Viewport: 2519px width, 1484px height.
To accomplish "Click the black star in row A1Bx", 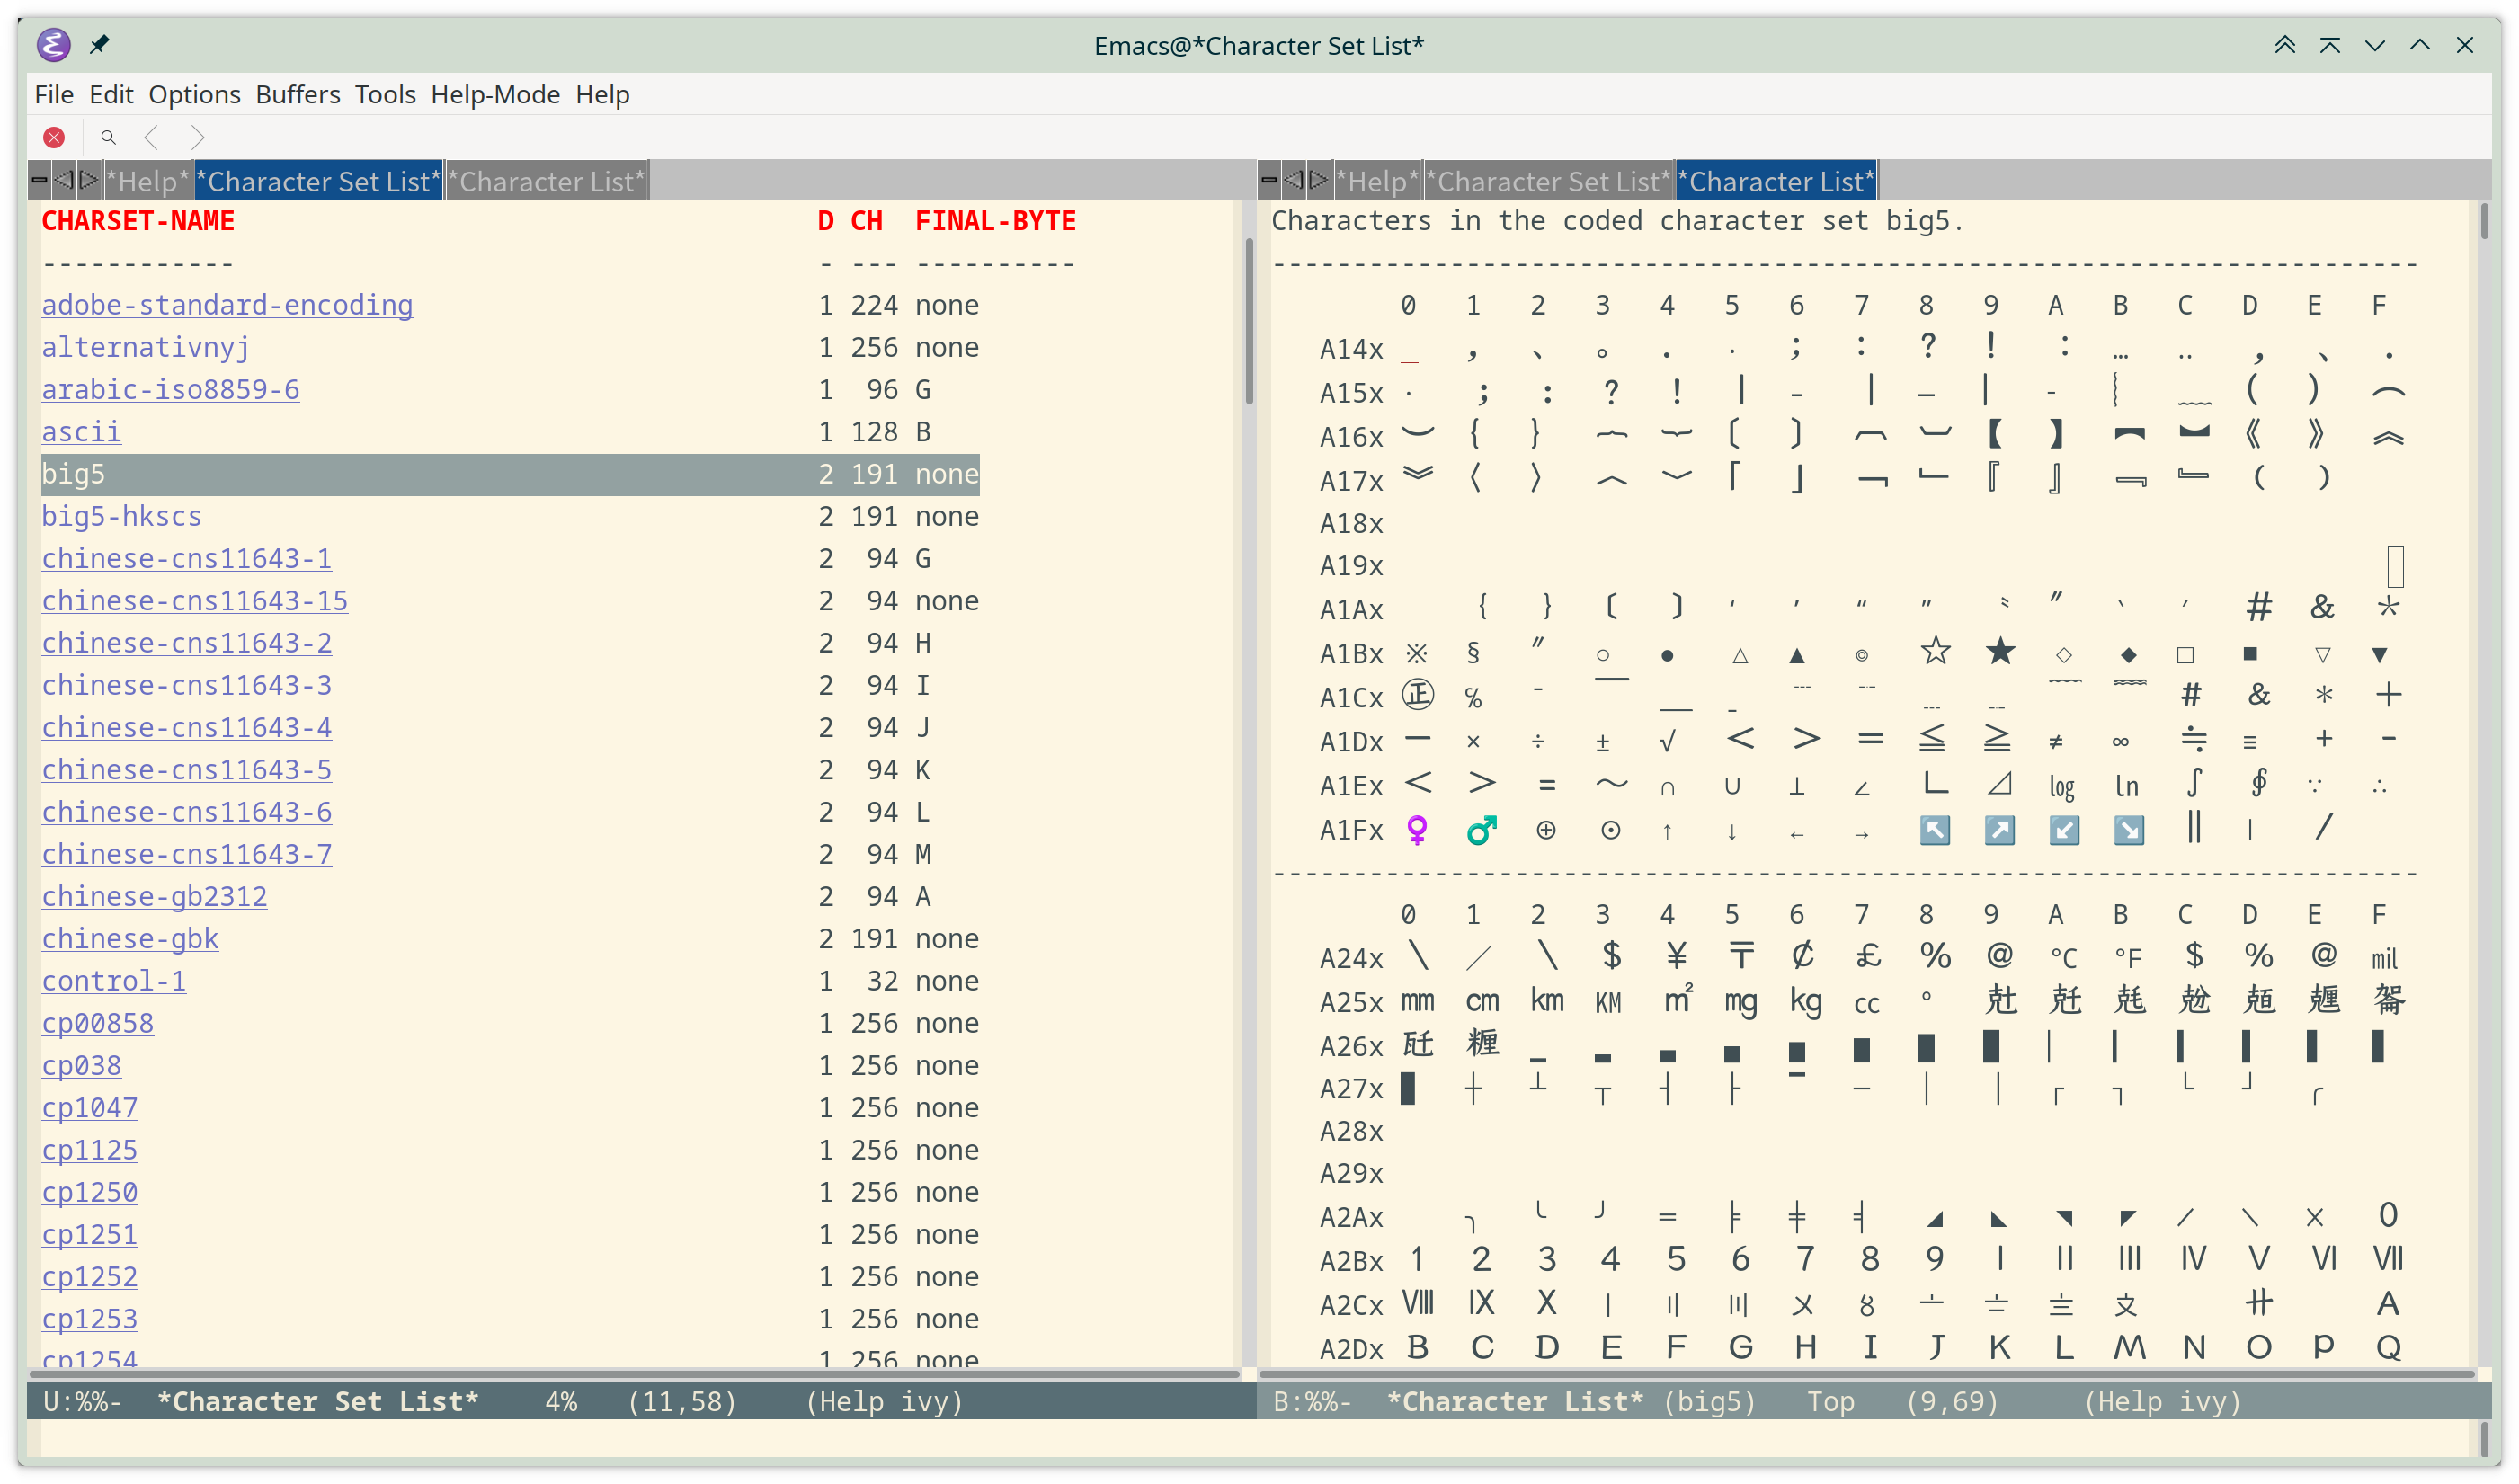I will 2000,652.
